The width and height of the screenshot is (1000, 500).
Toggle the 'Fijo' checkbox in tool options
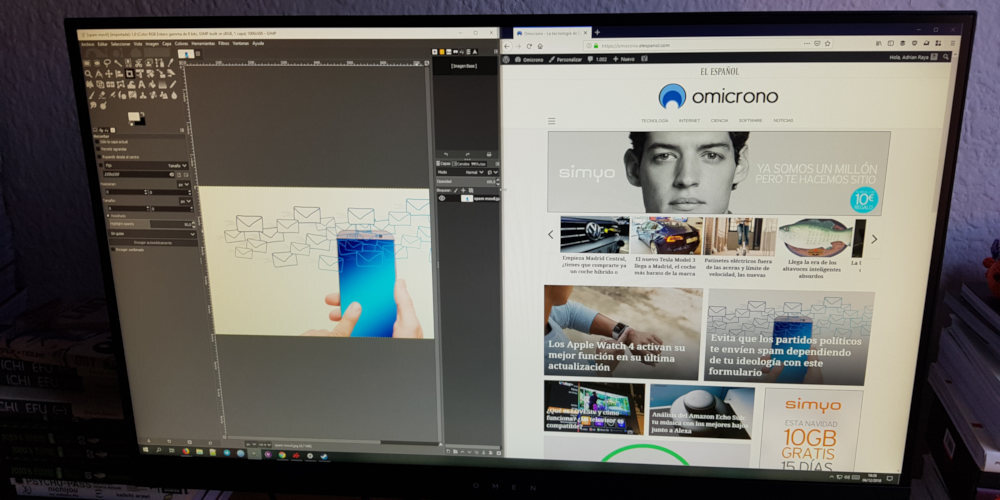click(x=101, y=165)
